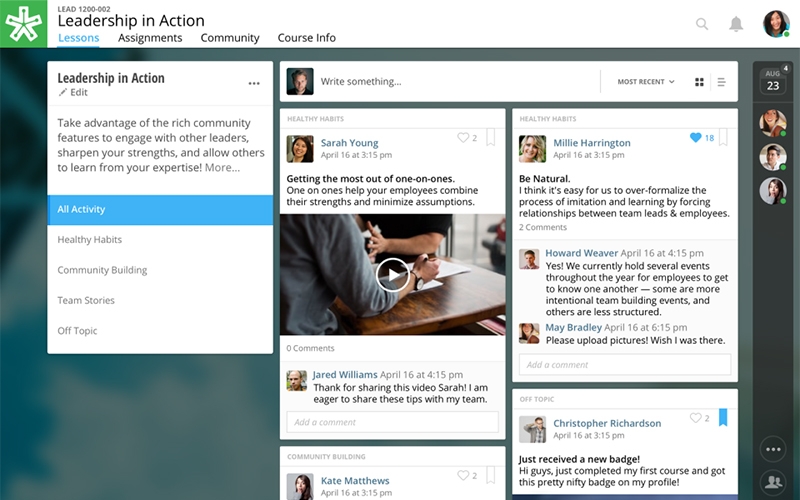Open the Assignments tab
The height and width of the screenshot is (500, 800).
point(150,38)
